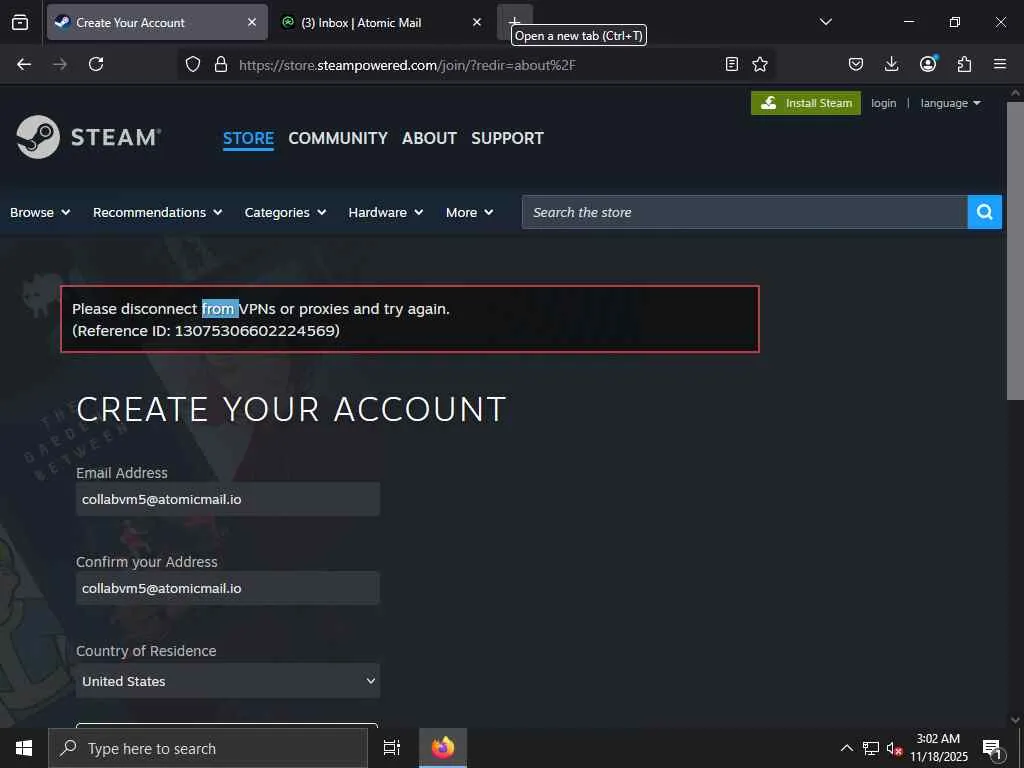Click the login link
Image resolution: width=1024 pixels, height=768 pixels.
point(884,103)
